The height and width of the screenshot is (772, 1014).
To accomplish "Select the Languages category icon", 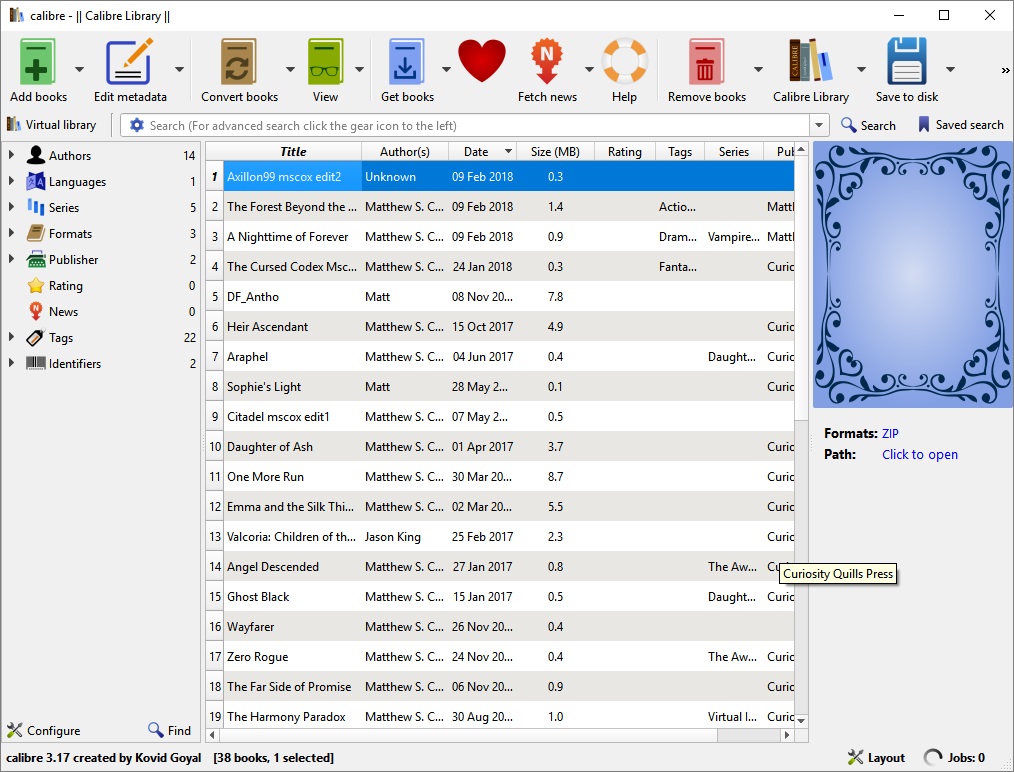I will (x=36, y=182).
